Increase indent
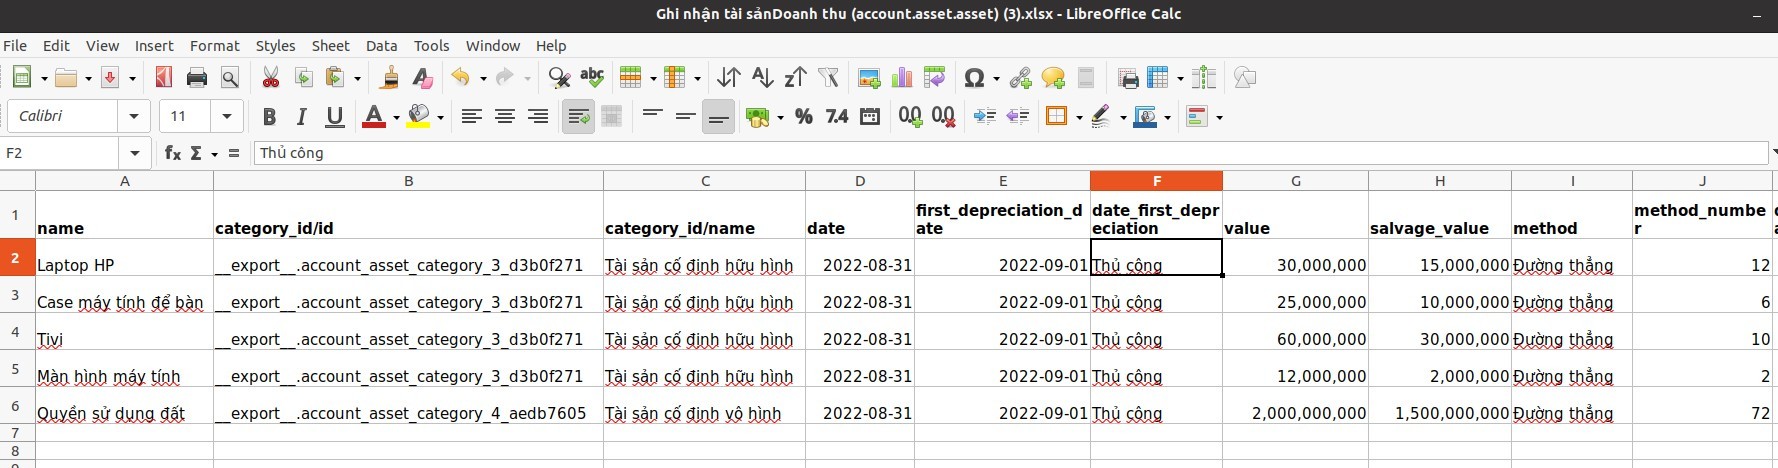1778x468 pixels. [x=984, y=117]
